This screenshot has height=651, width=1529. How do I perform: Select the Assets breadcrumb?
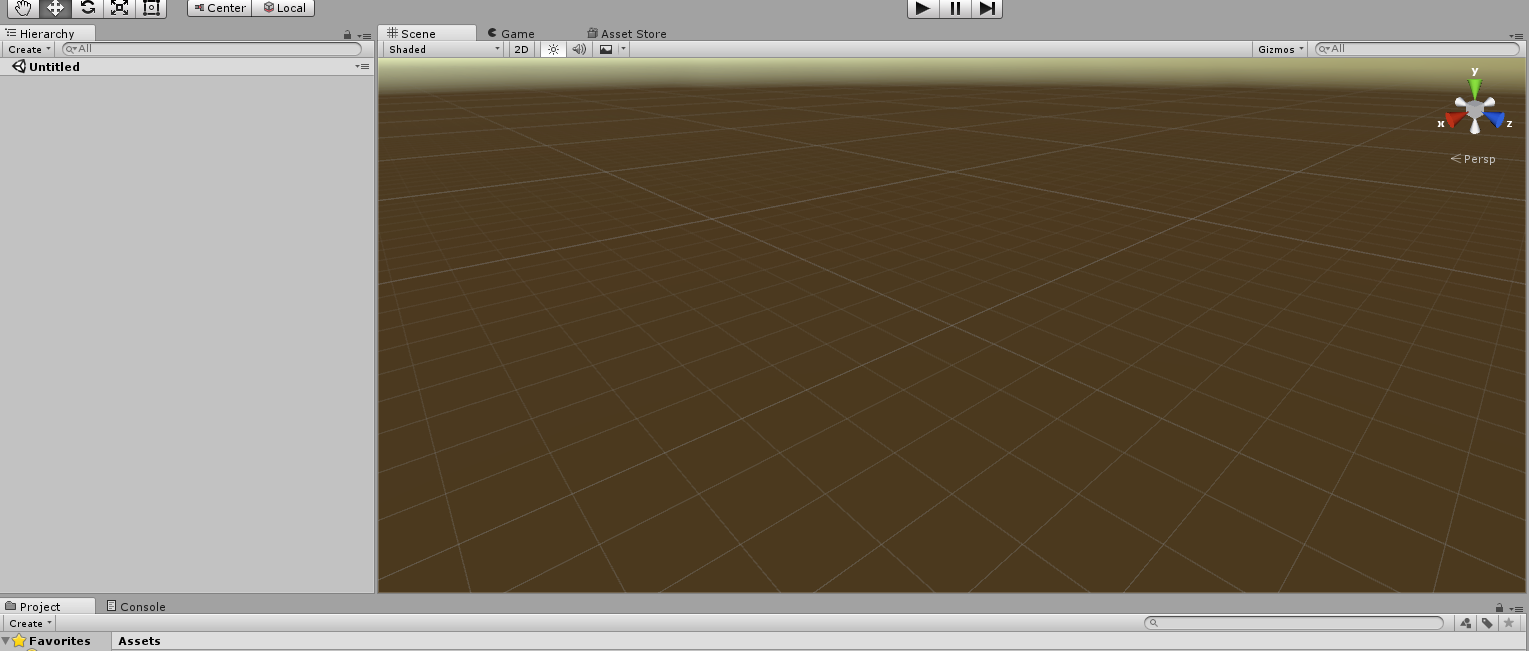[x=139, y=641]
